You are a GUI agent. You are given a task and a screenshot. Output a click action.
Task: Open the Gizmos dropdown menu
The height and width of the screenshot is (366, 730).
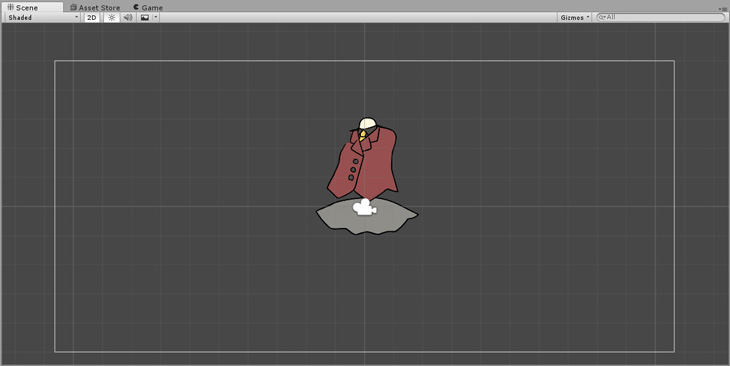[x=575, y=18]
